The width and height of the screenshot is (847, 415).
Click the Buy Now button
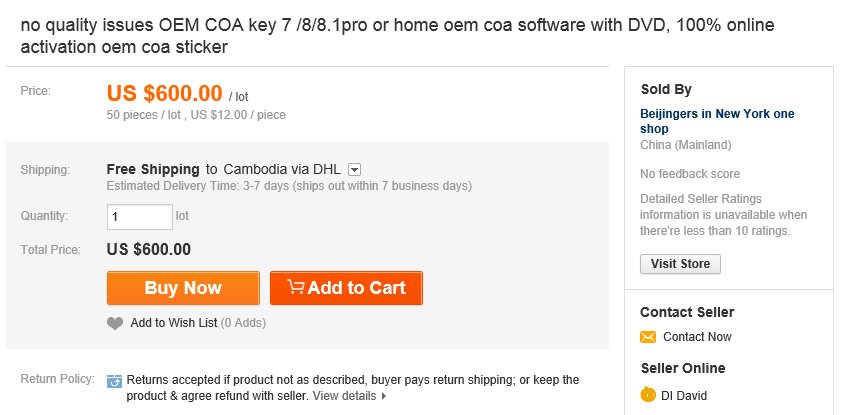click(183, 288)
